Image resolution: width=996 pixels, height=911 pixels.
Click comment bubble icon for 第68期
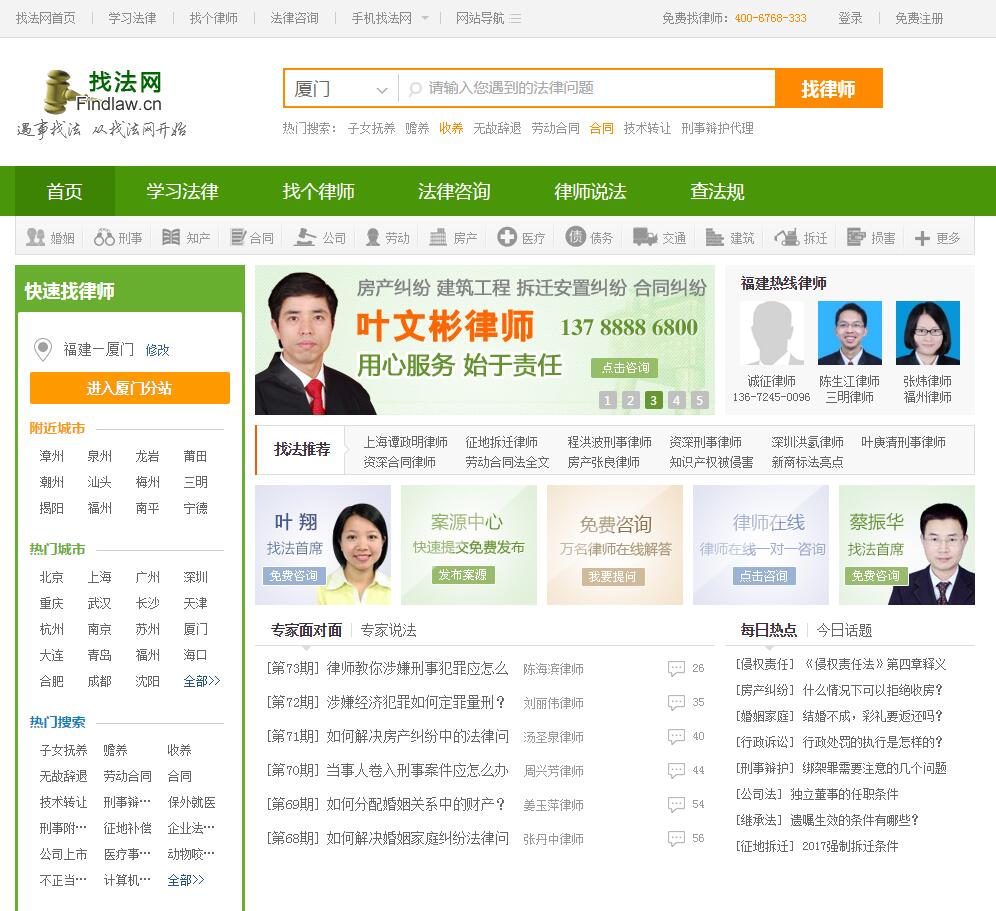pos(676,839)
